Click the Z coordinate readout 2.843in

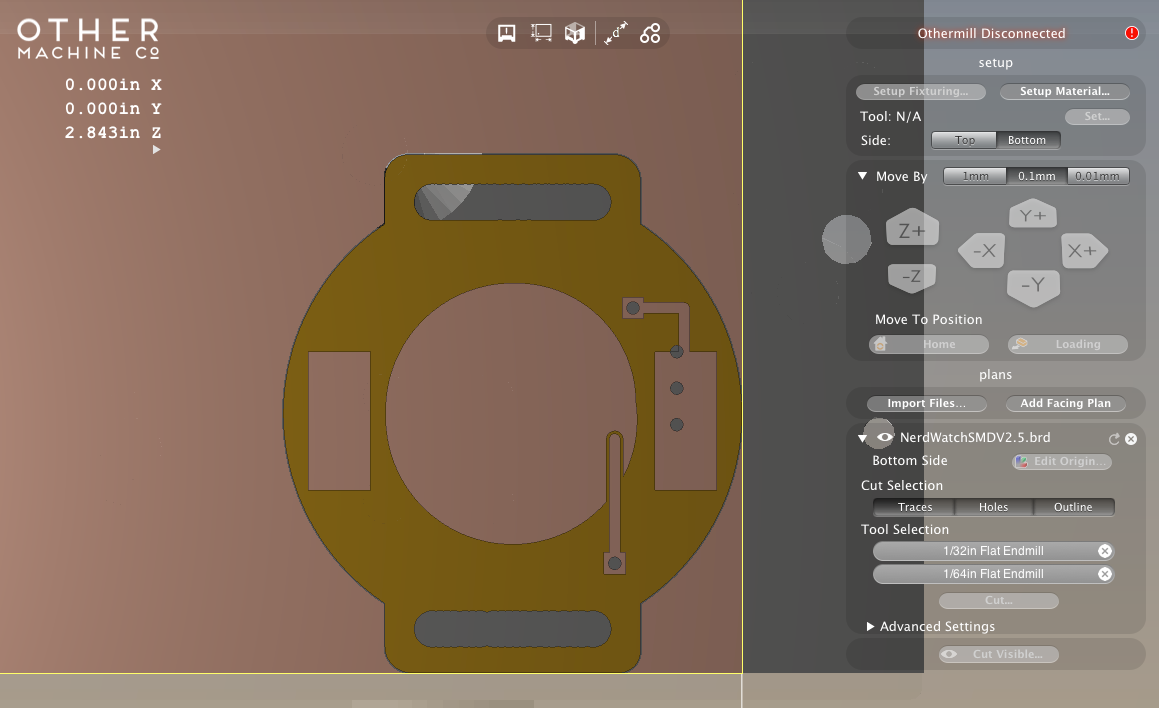coord(113,132)
